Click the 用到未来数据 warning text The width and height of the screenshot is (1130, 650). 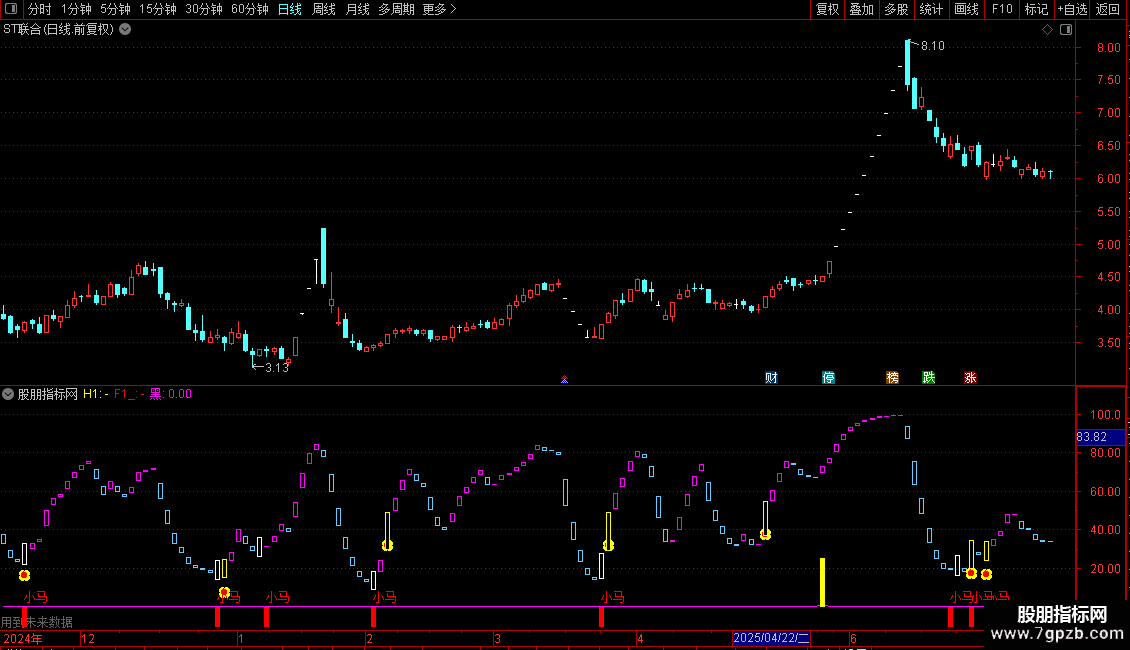pyautogui.click(x=37, y=622)
